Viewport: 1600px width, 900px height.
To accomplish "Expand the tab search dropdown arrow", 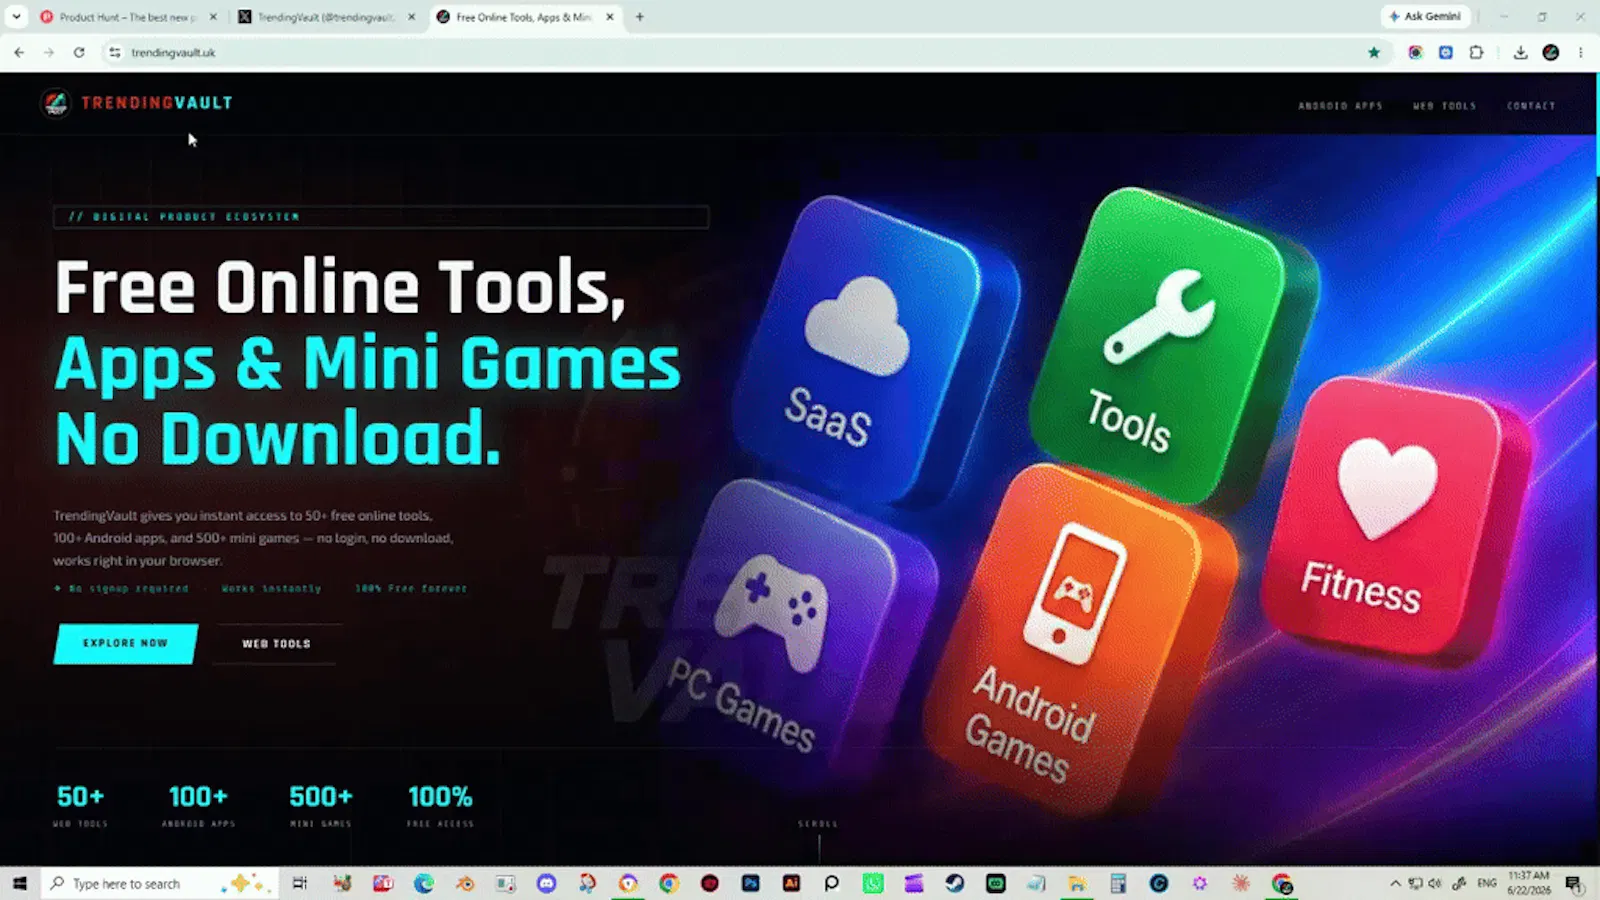I will 16,16.
